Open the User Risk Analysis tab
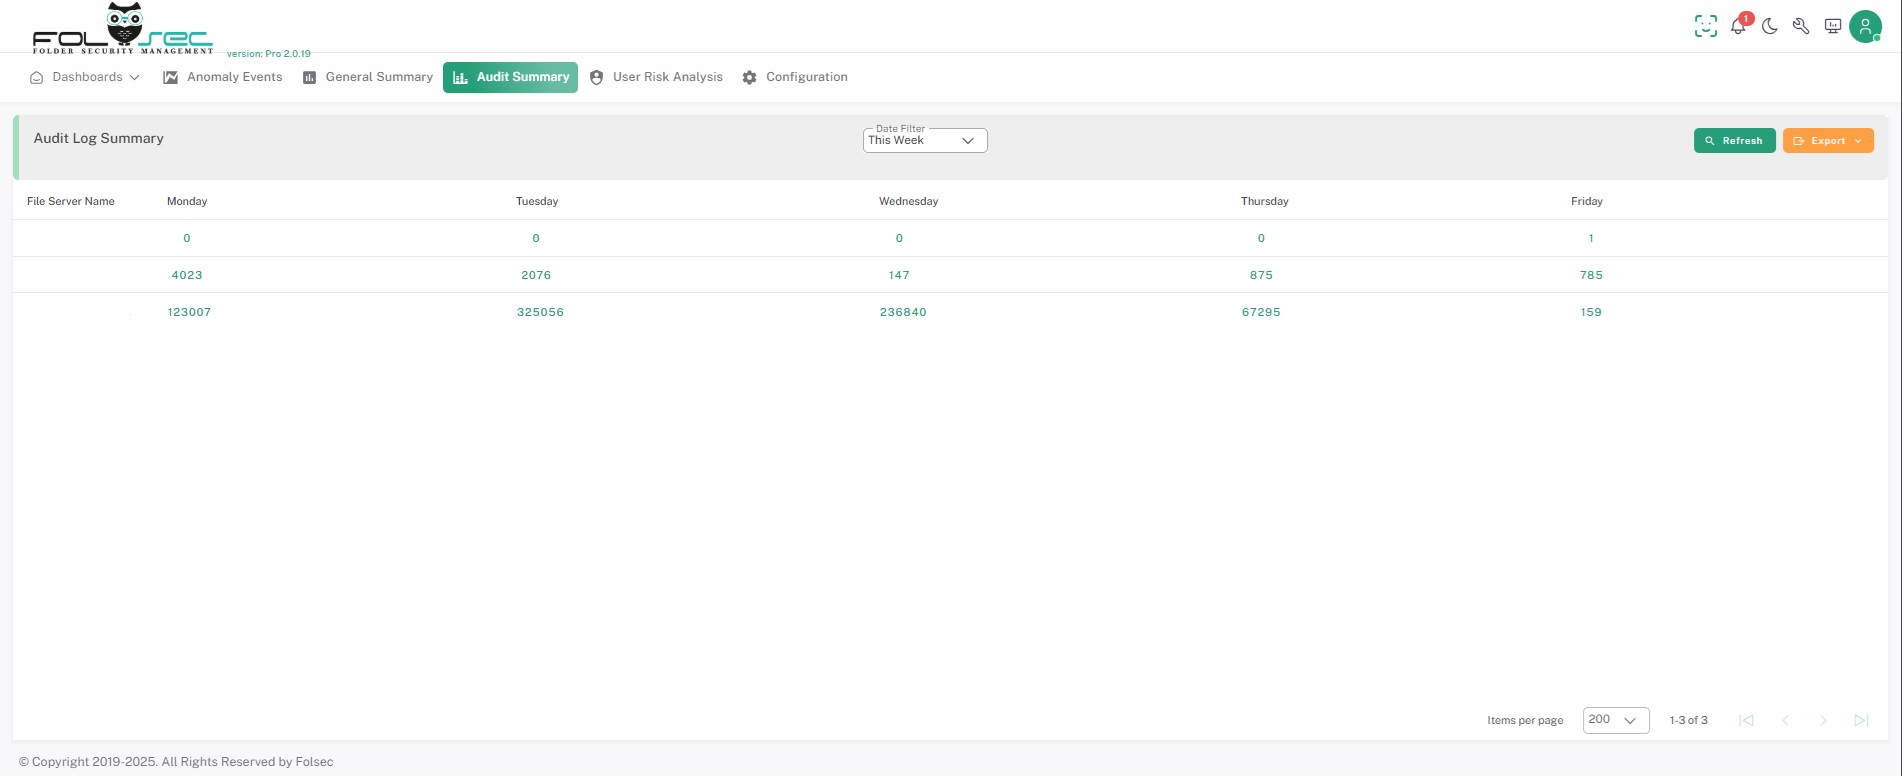1902x776 pixels. pos(657,77)
